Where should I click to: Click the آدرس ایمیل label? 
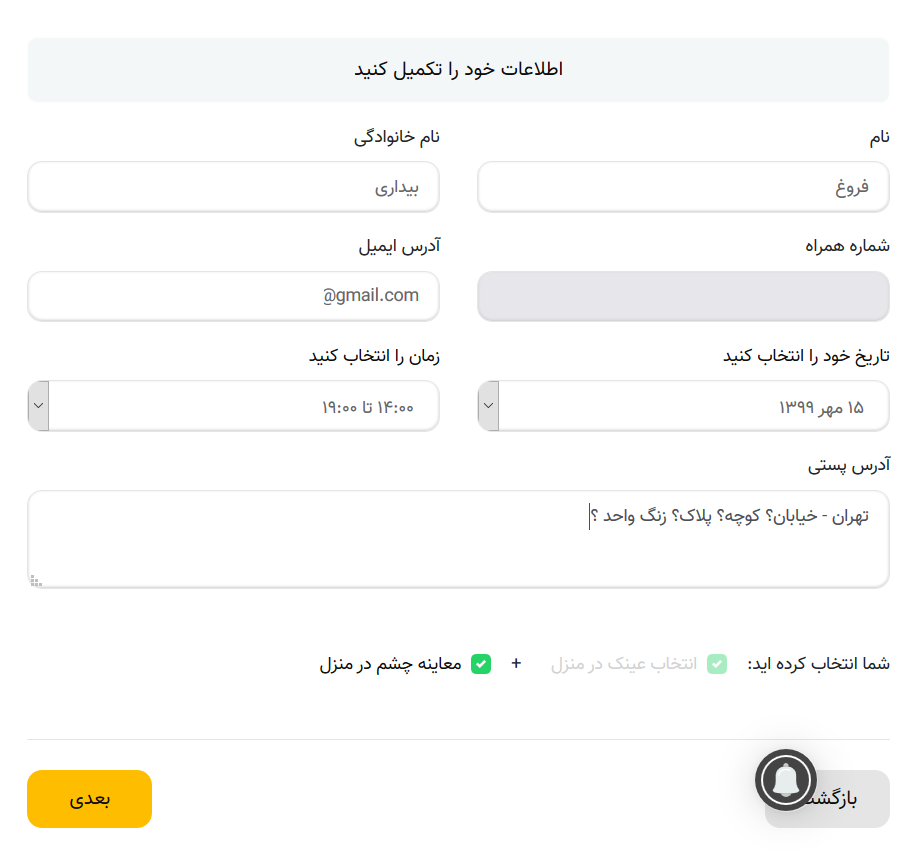point(399,246)
